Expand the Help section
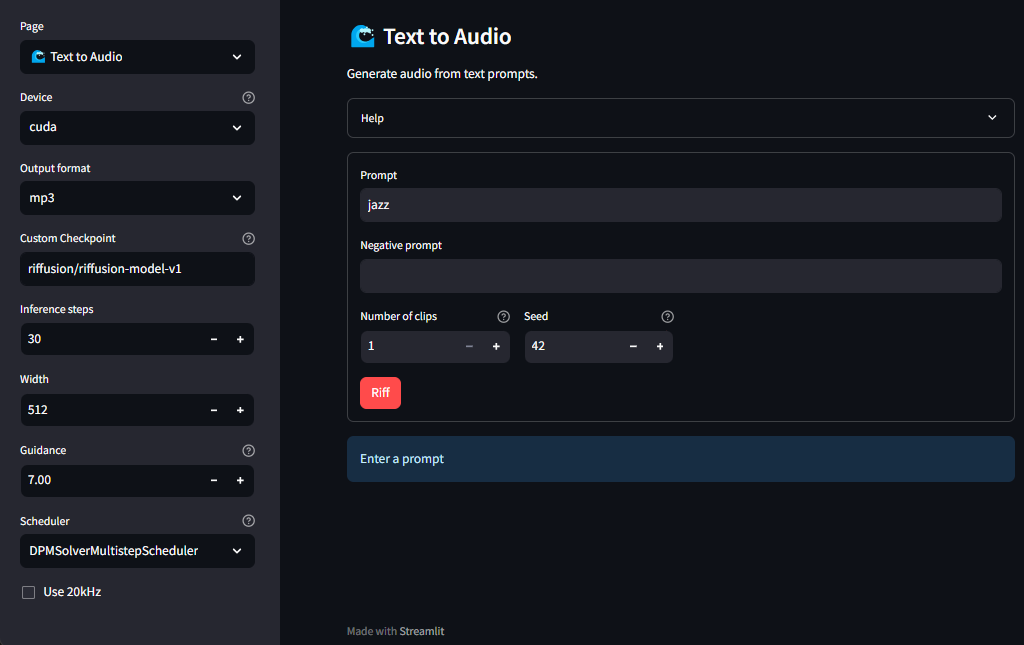 680,118
